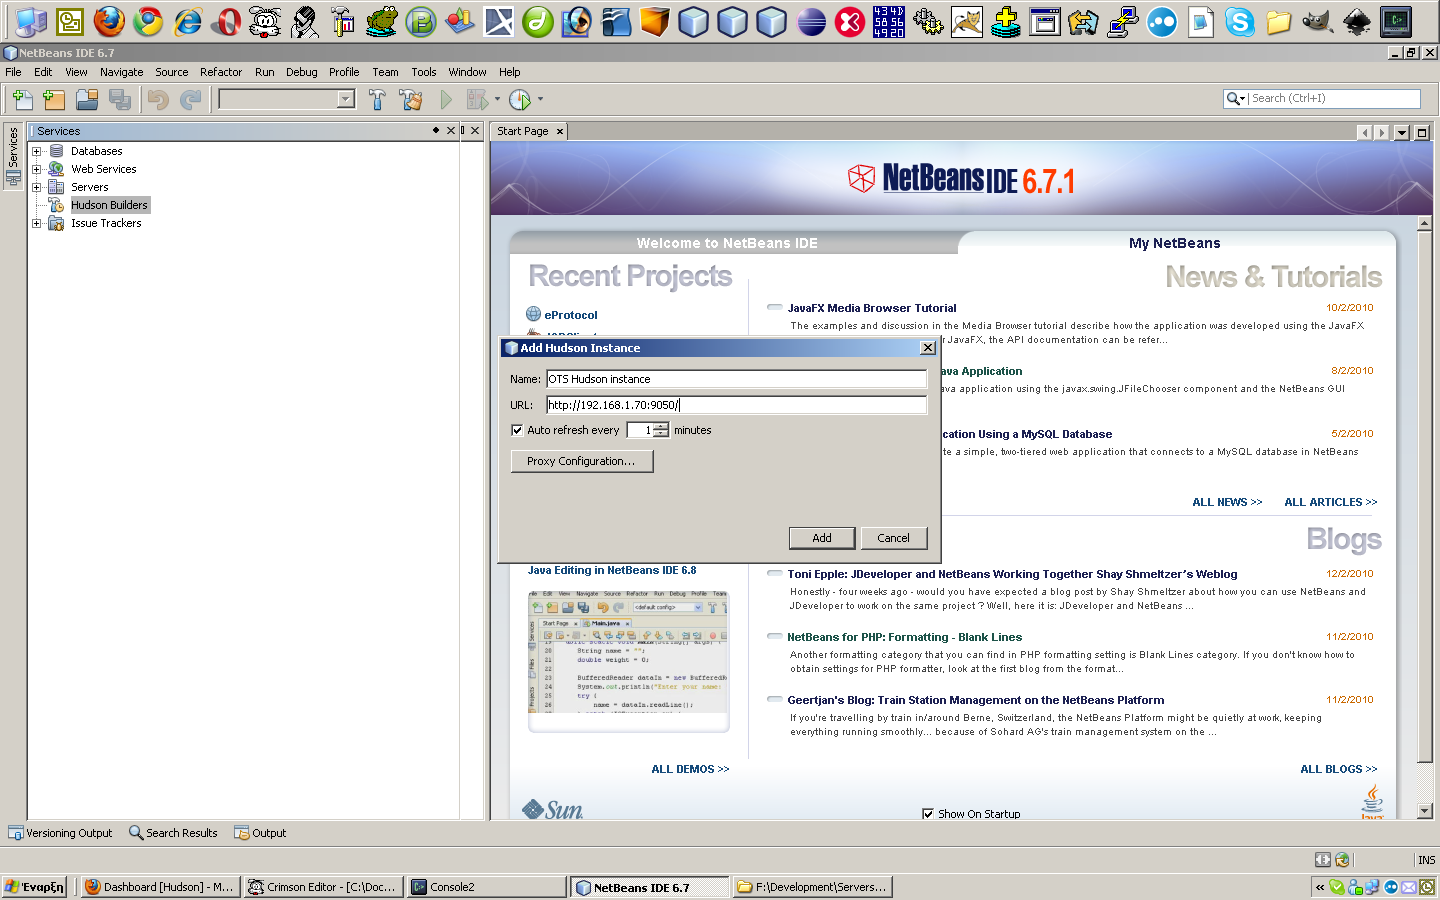Select Hudson Builders in Services tree
Screen dimensions: 1440x900
tap(109, 205)
